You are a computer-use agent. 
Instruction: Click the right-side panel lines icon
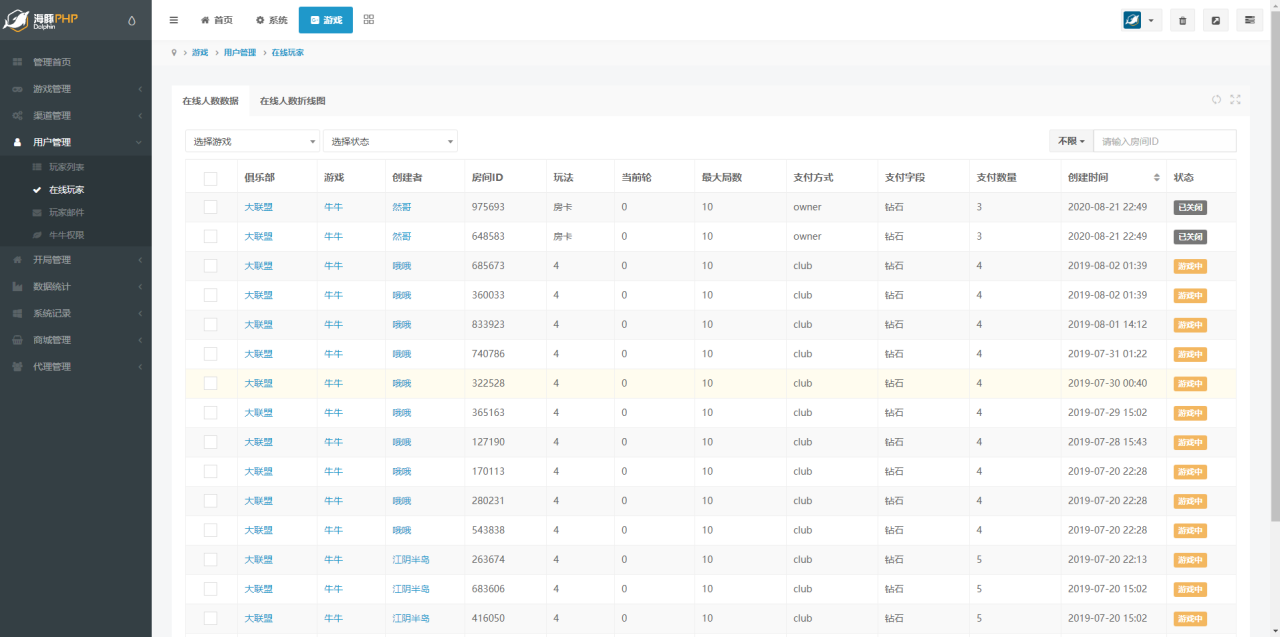coord(1249,20)
